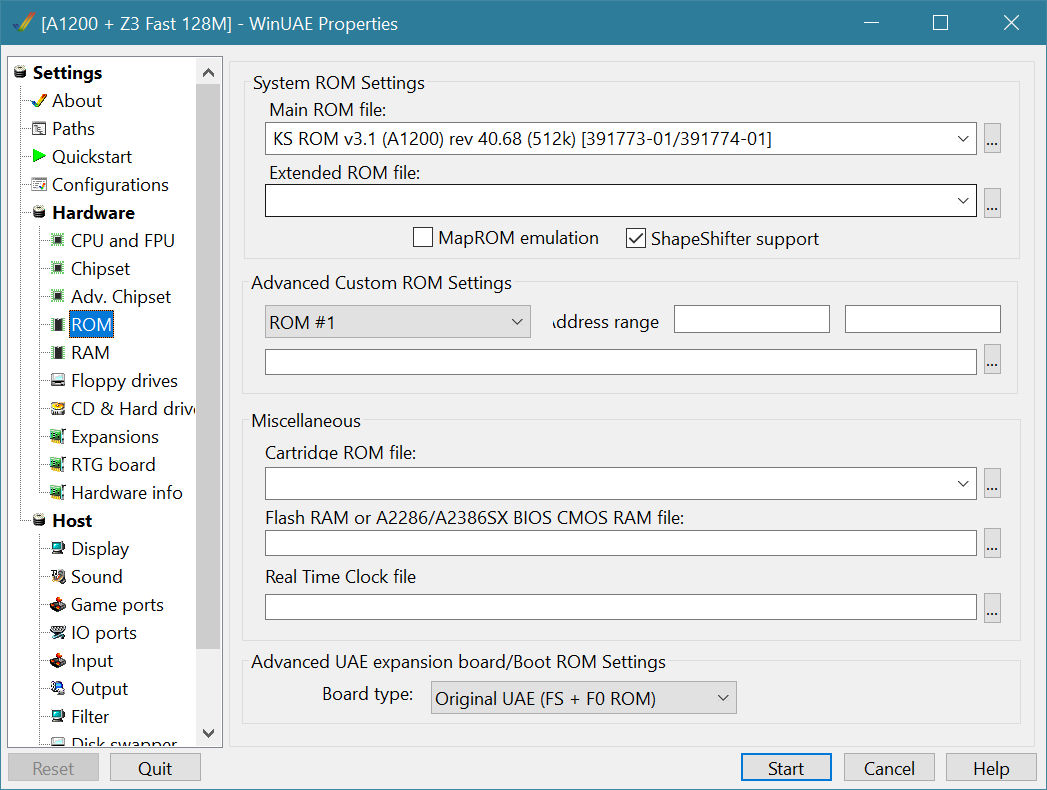
Task: Go to the RAM settings page
Action: [x=90, y=353]
